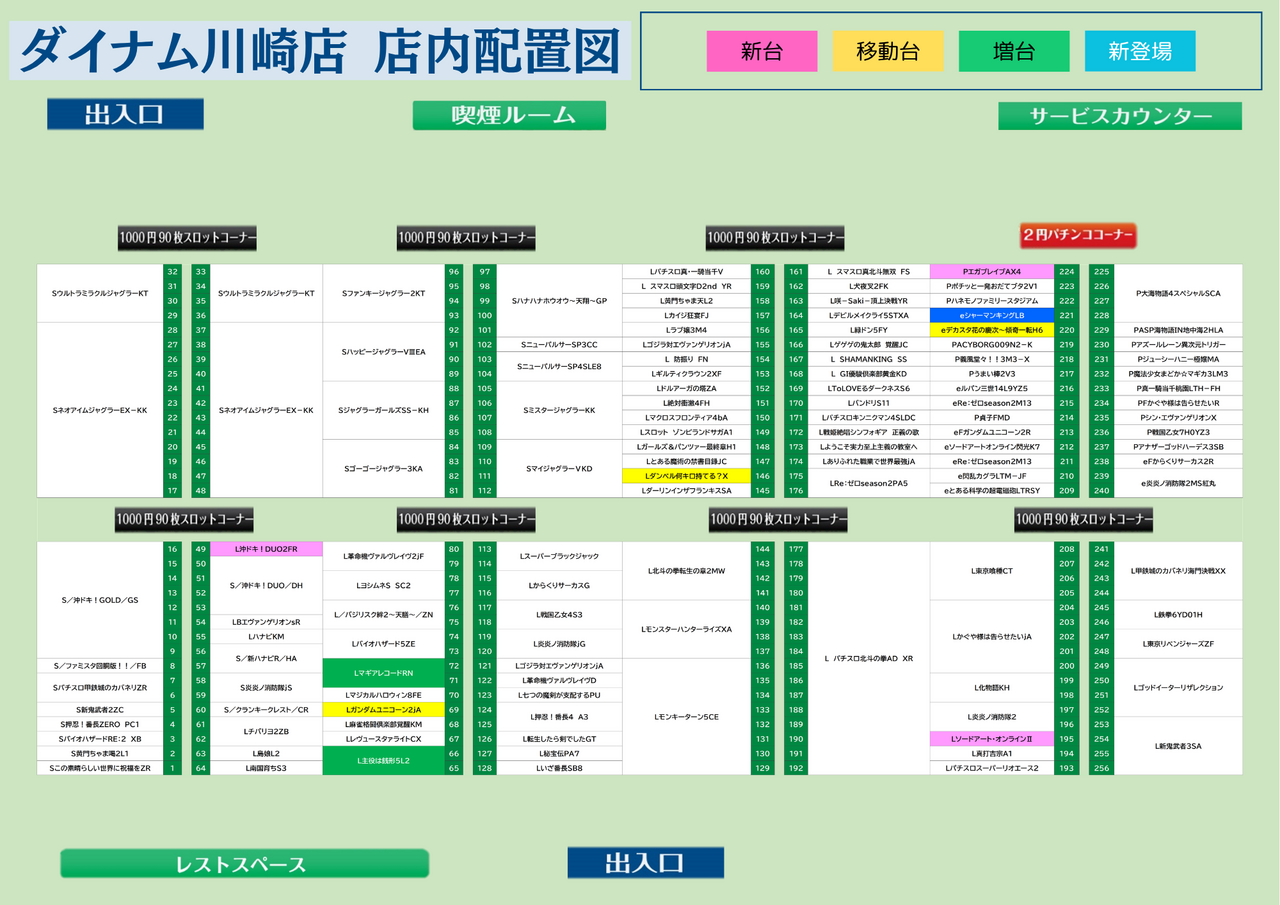
Task: Select the L東京リベンジャーズZF cell
Action: pos(1178,644)
